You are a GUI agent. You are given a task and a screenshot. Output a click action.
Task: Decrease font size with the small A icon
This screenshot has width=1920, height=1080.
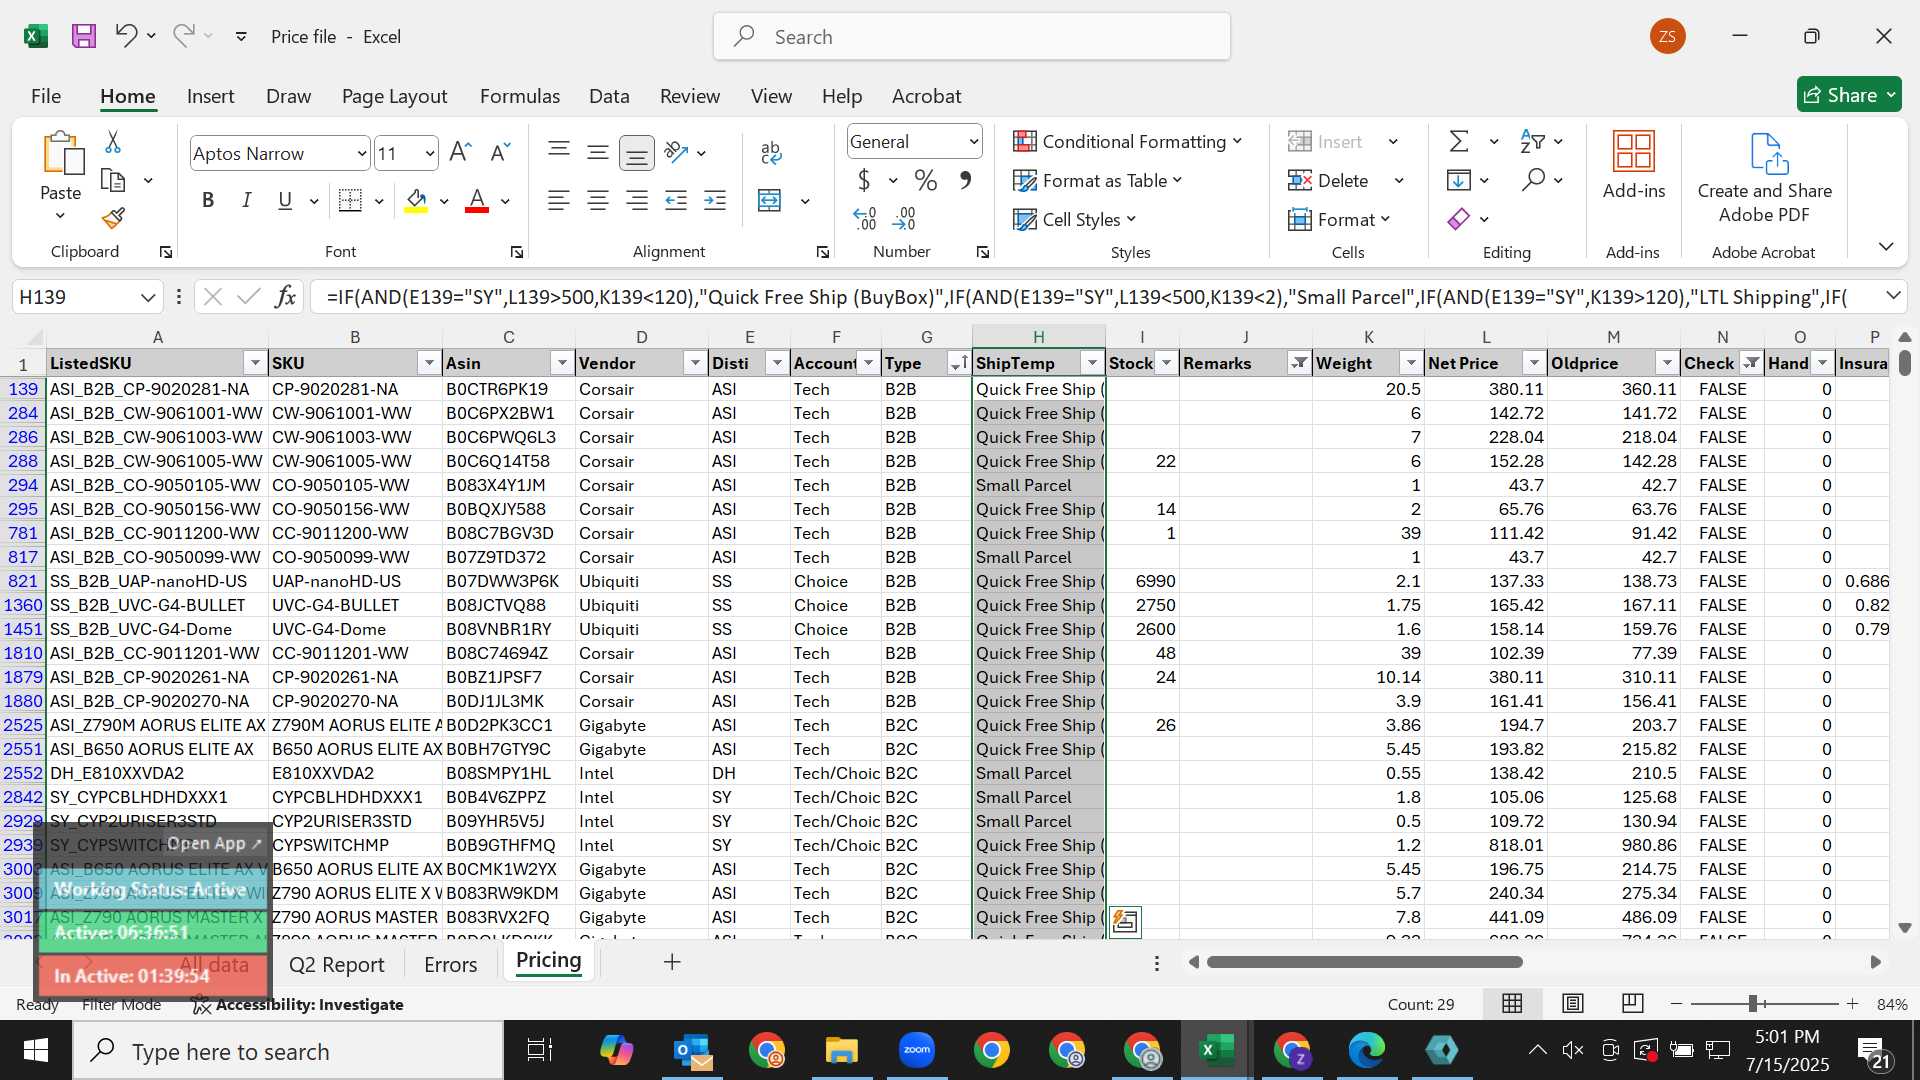click(500, 152)
